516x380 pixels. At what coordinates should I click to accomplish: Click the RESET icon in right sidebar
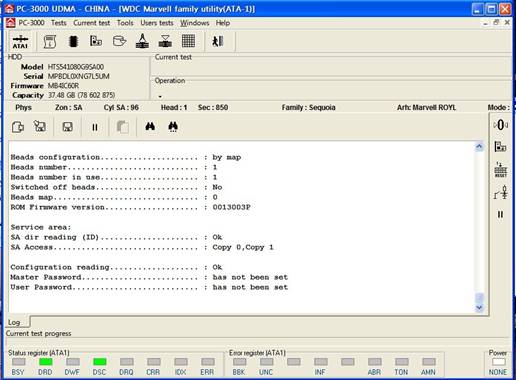pos(501,169)
